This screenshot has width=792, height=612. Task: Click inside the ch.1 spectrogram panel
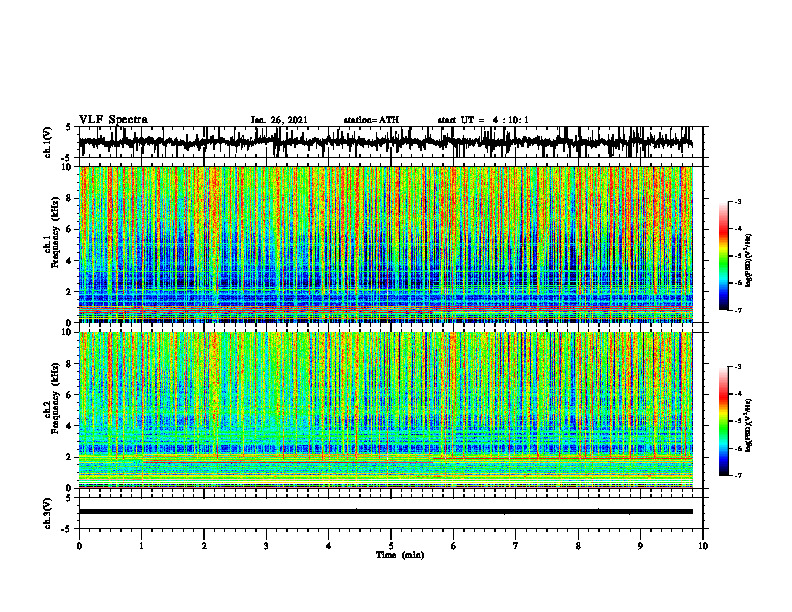click(x=386, y=244)
